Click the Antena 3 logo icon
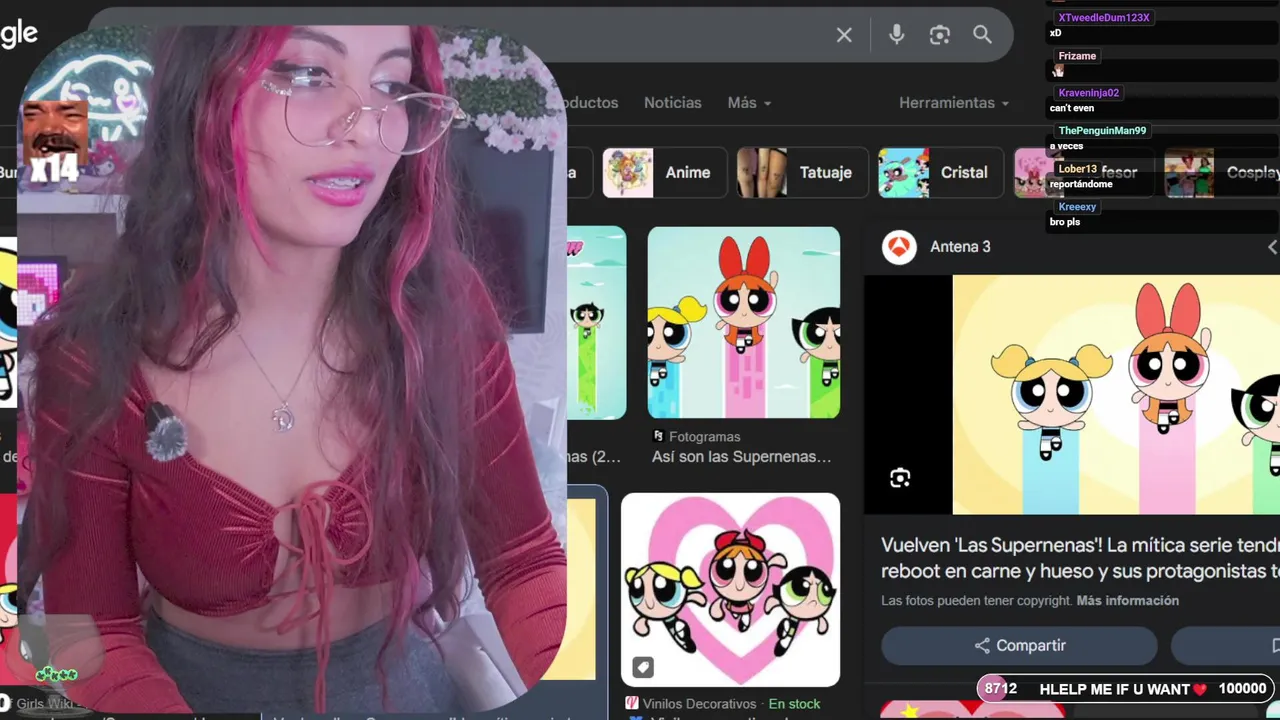 point(899,247)
